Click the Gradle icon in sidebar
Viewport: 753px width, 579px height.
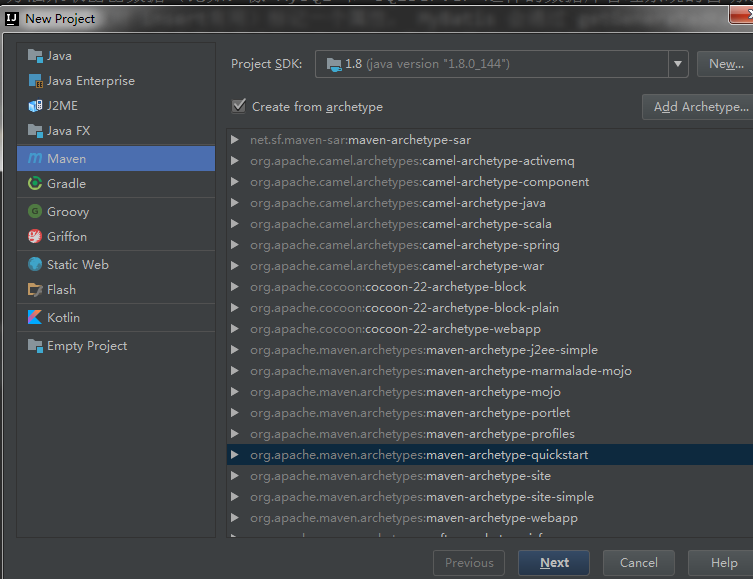point(35,183)
